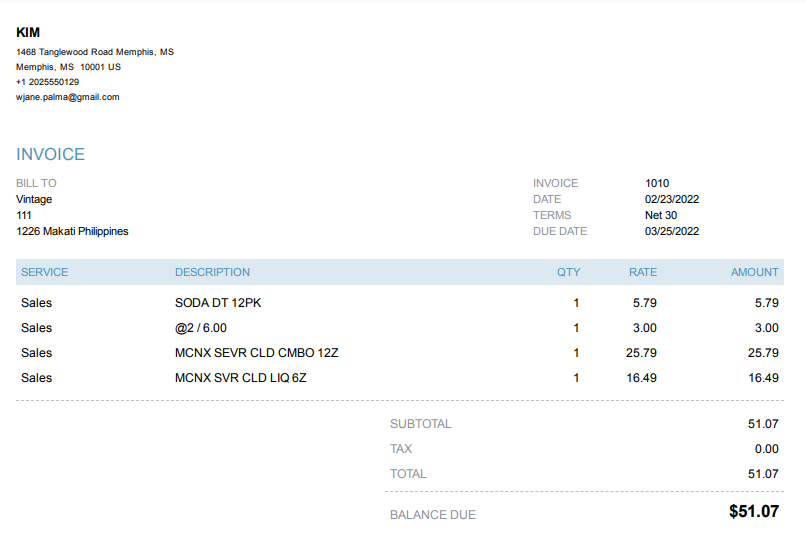Click invoice number 1010
806x542 pixels.
(x=657, y=183)
